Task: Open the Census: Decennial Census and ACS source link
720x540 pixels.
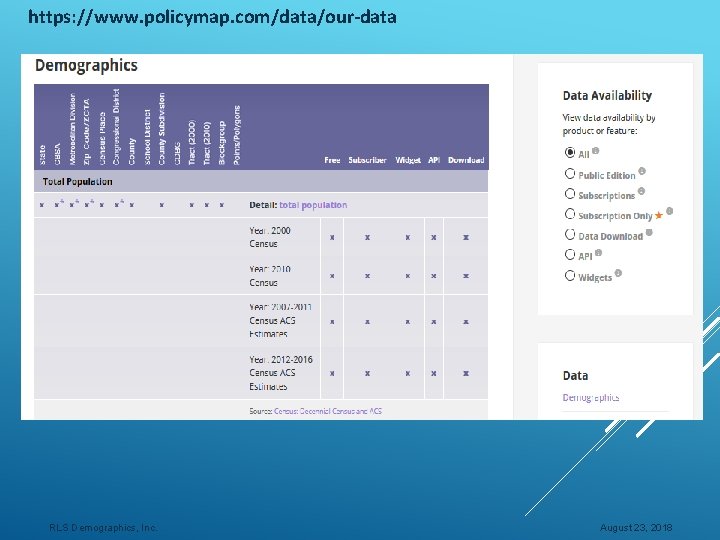Action: [328, 411]
